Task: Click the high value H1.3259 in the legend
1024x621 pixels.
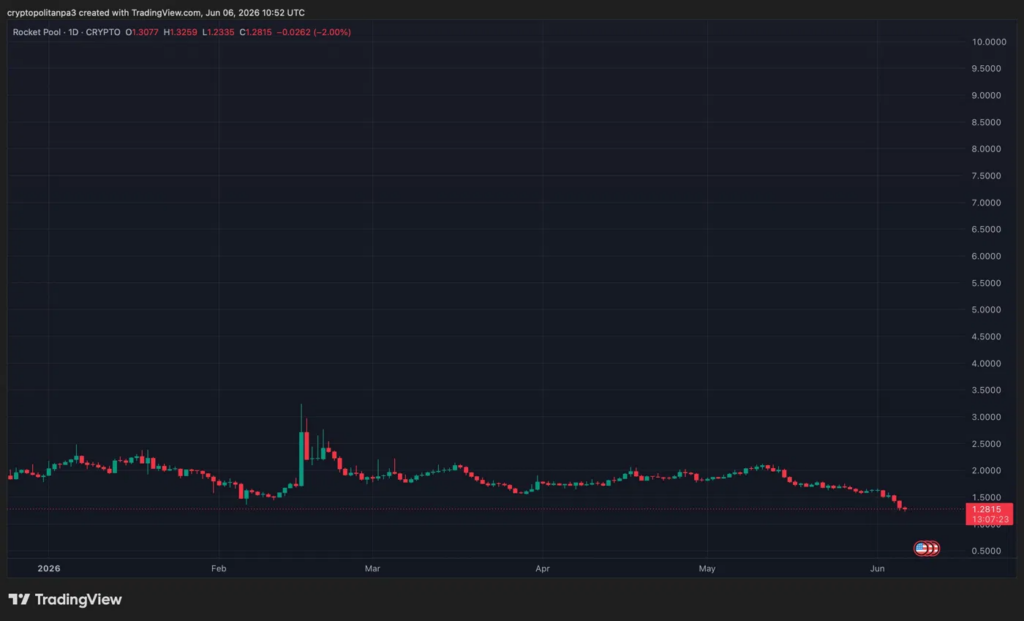Action: click(180, 32)
